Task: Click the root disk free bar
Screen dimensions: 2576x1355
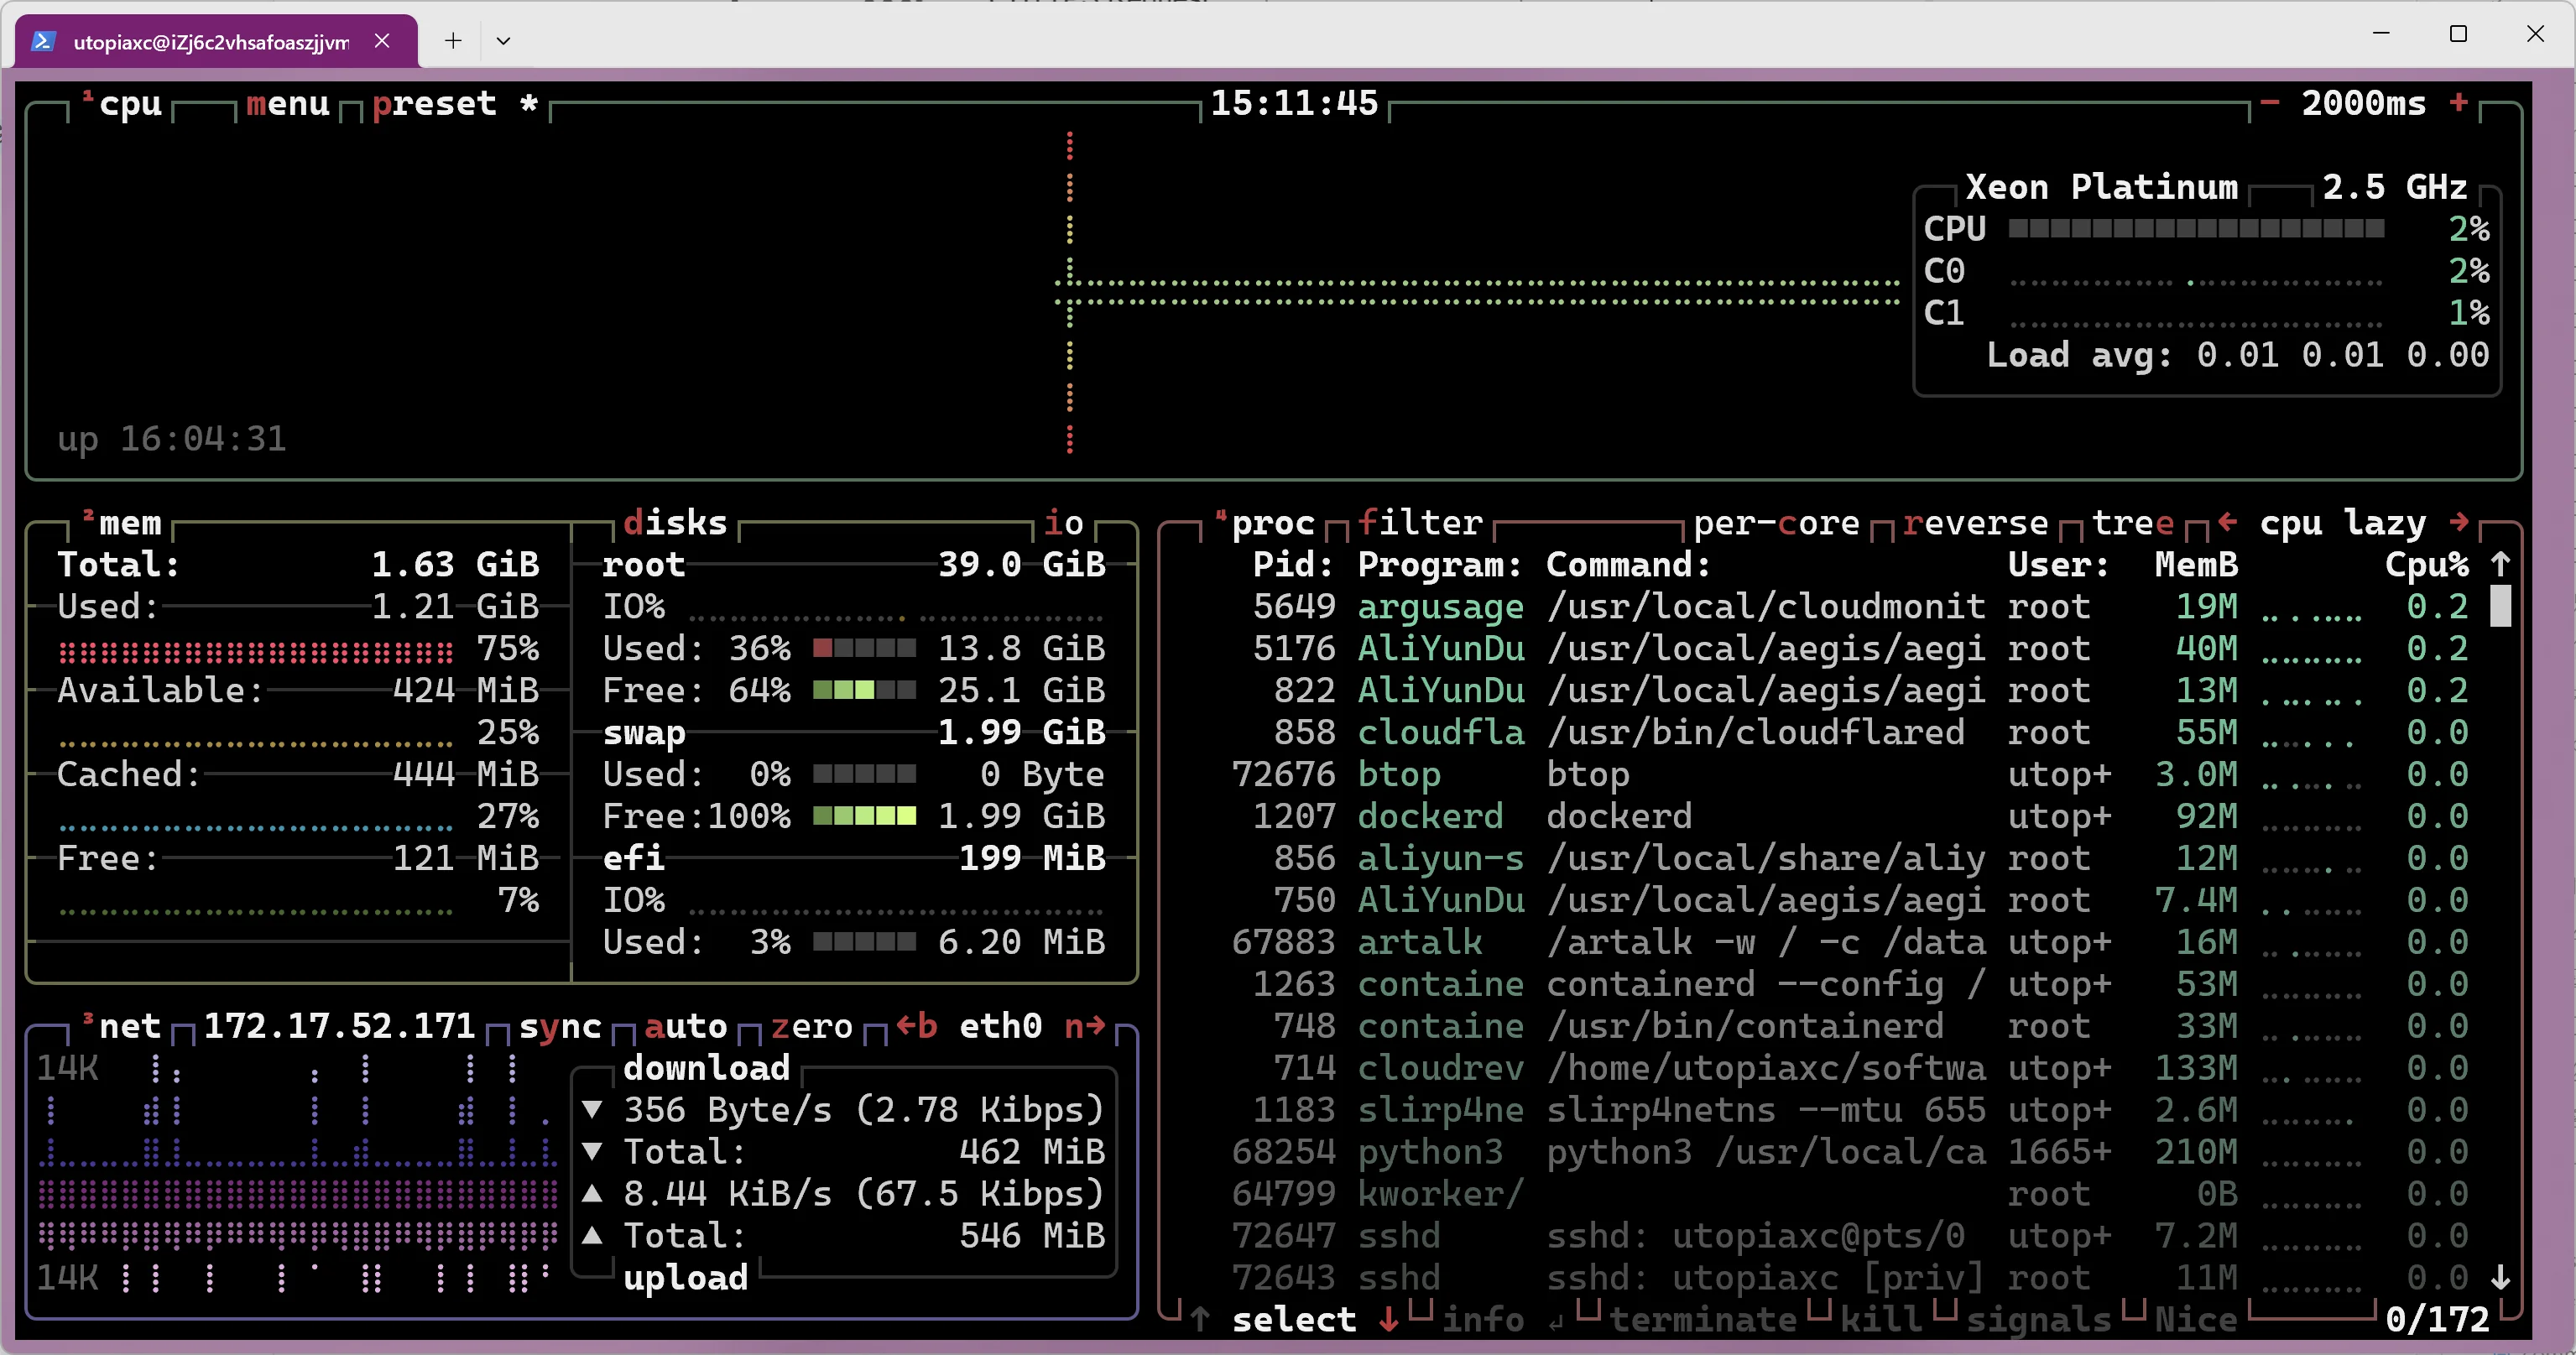Action: coord(864,691)
